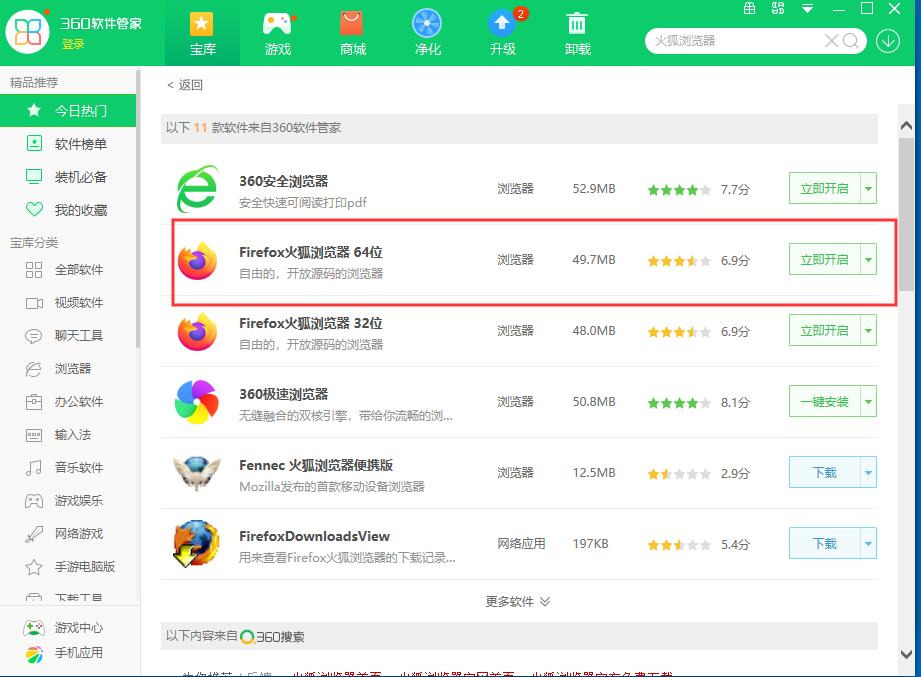Expand 更多软件 list
Image resolution: width=921 pixels, height=677 pixels.
pos(517,602)
